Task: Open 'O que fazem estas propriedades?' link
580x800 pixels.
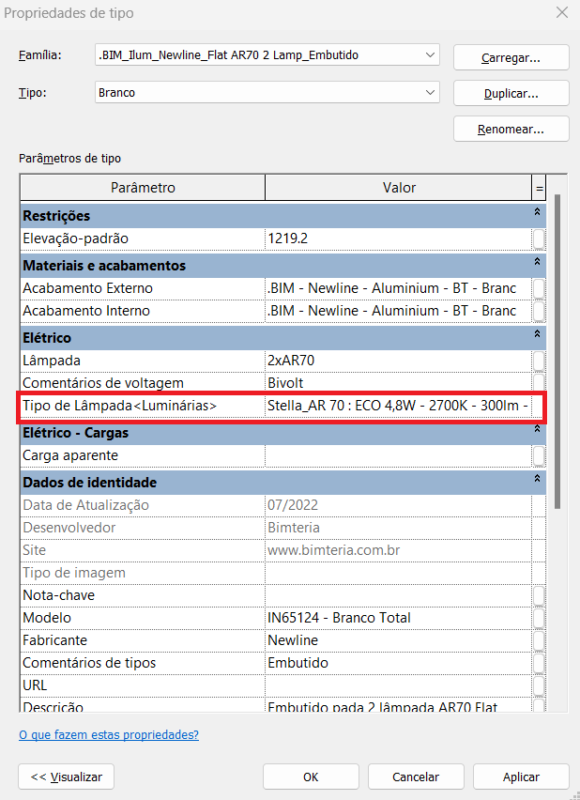Action: 109,735
